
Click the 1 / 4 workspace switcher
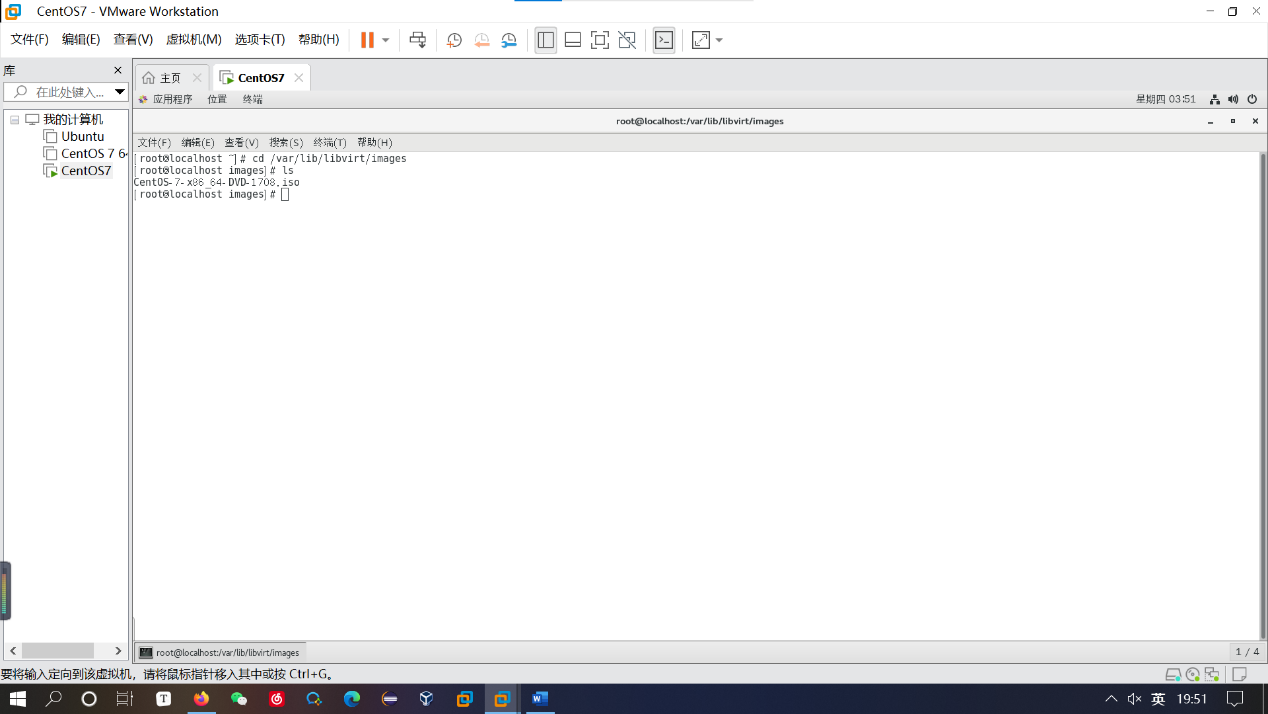[x=1247, y=652]
